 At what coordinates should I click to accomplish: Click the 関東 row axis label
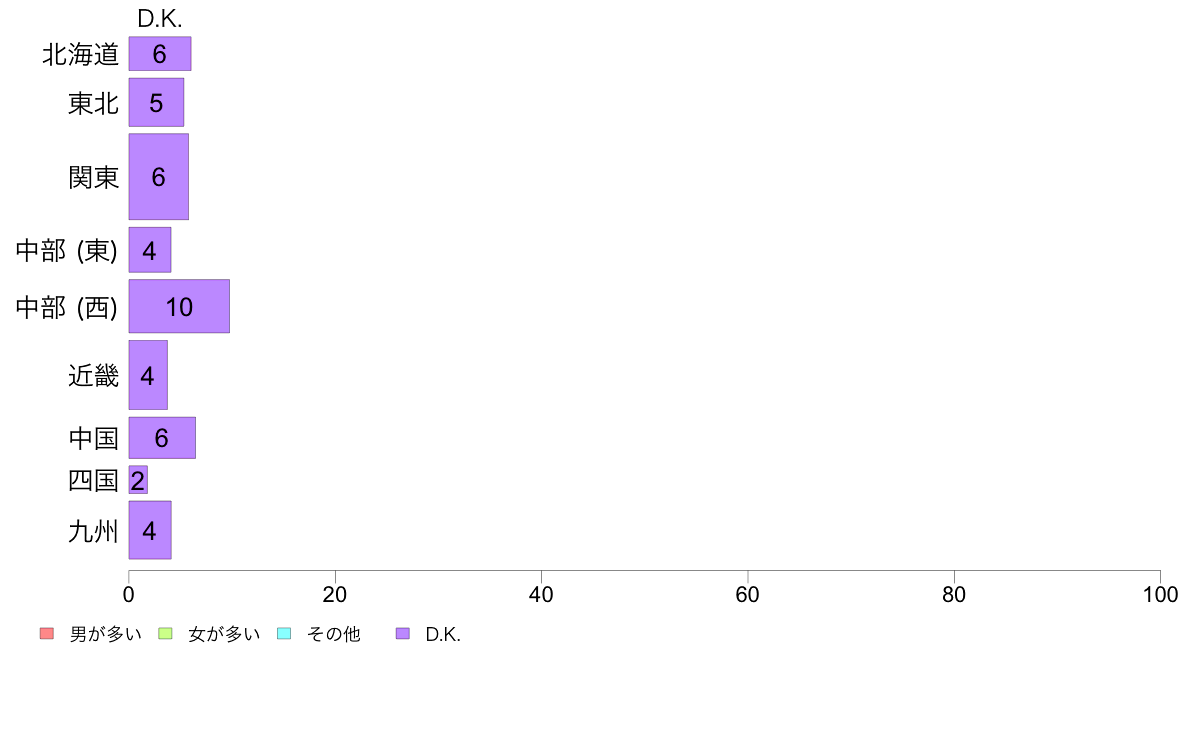tap(93, 177)
